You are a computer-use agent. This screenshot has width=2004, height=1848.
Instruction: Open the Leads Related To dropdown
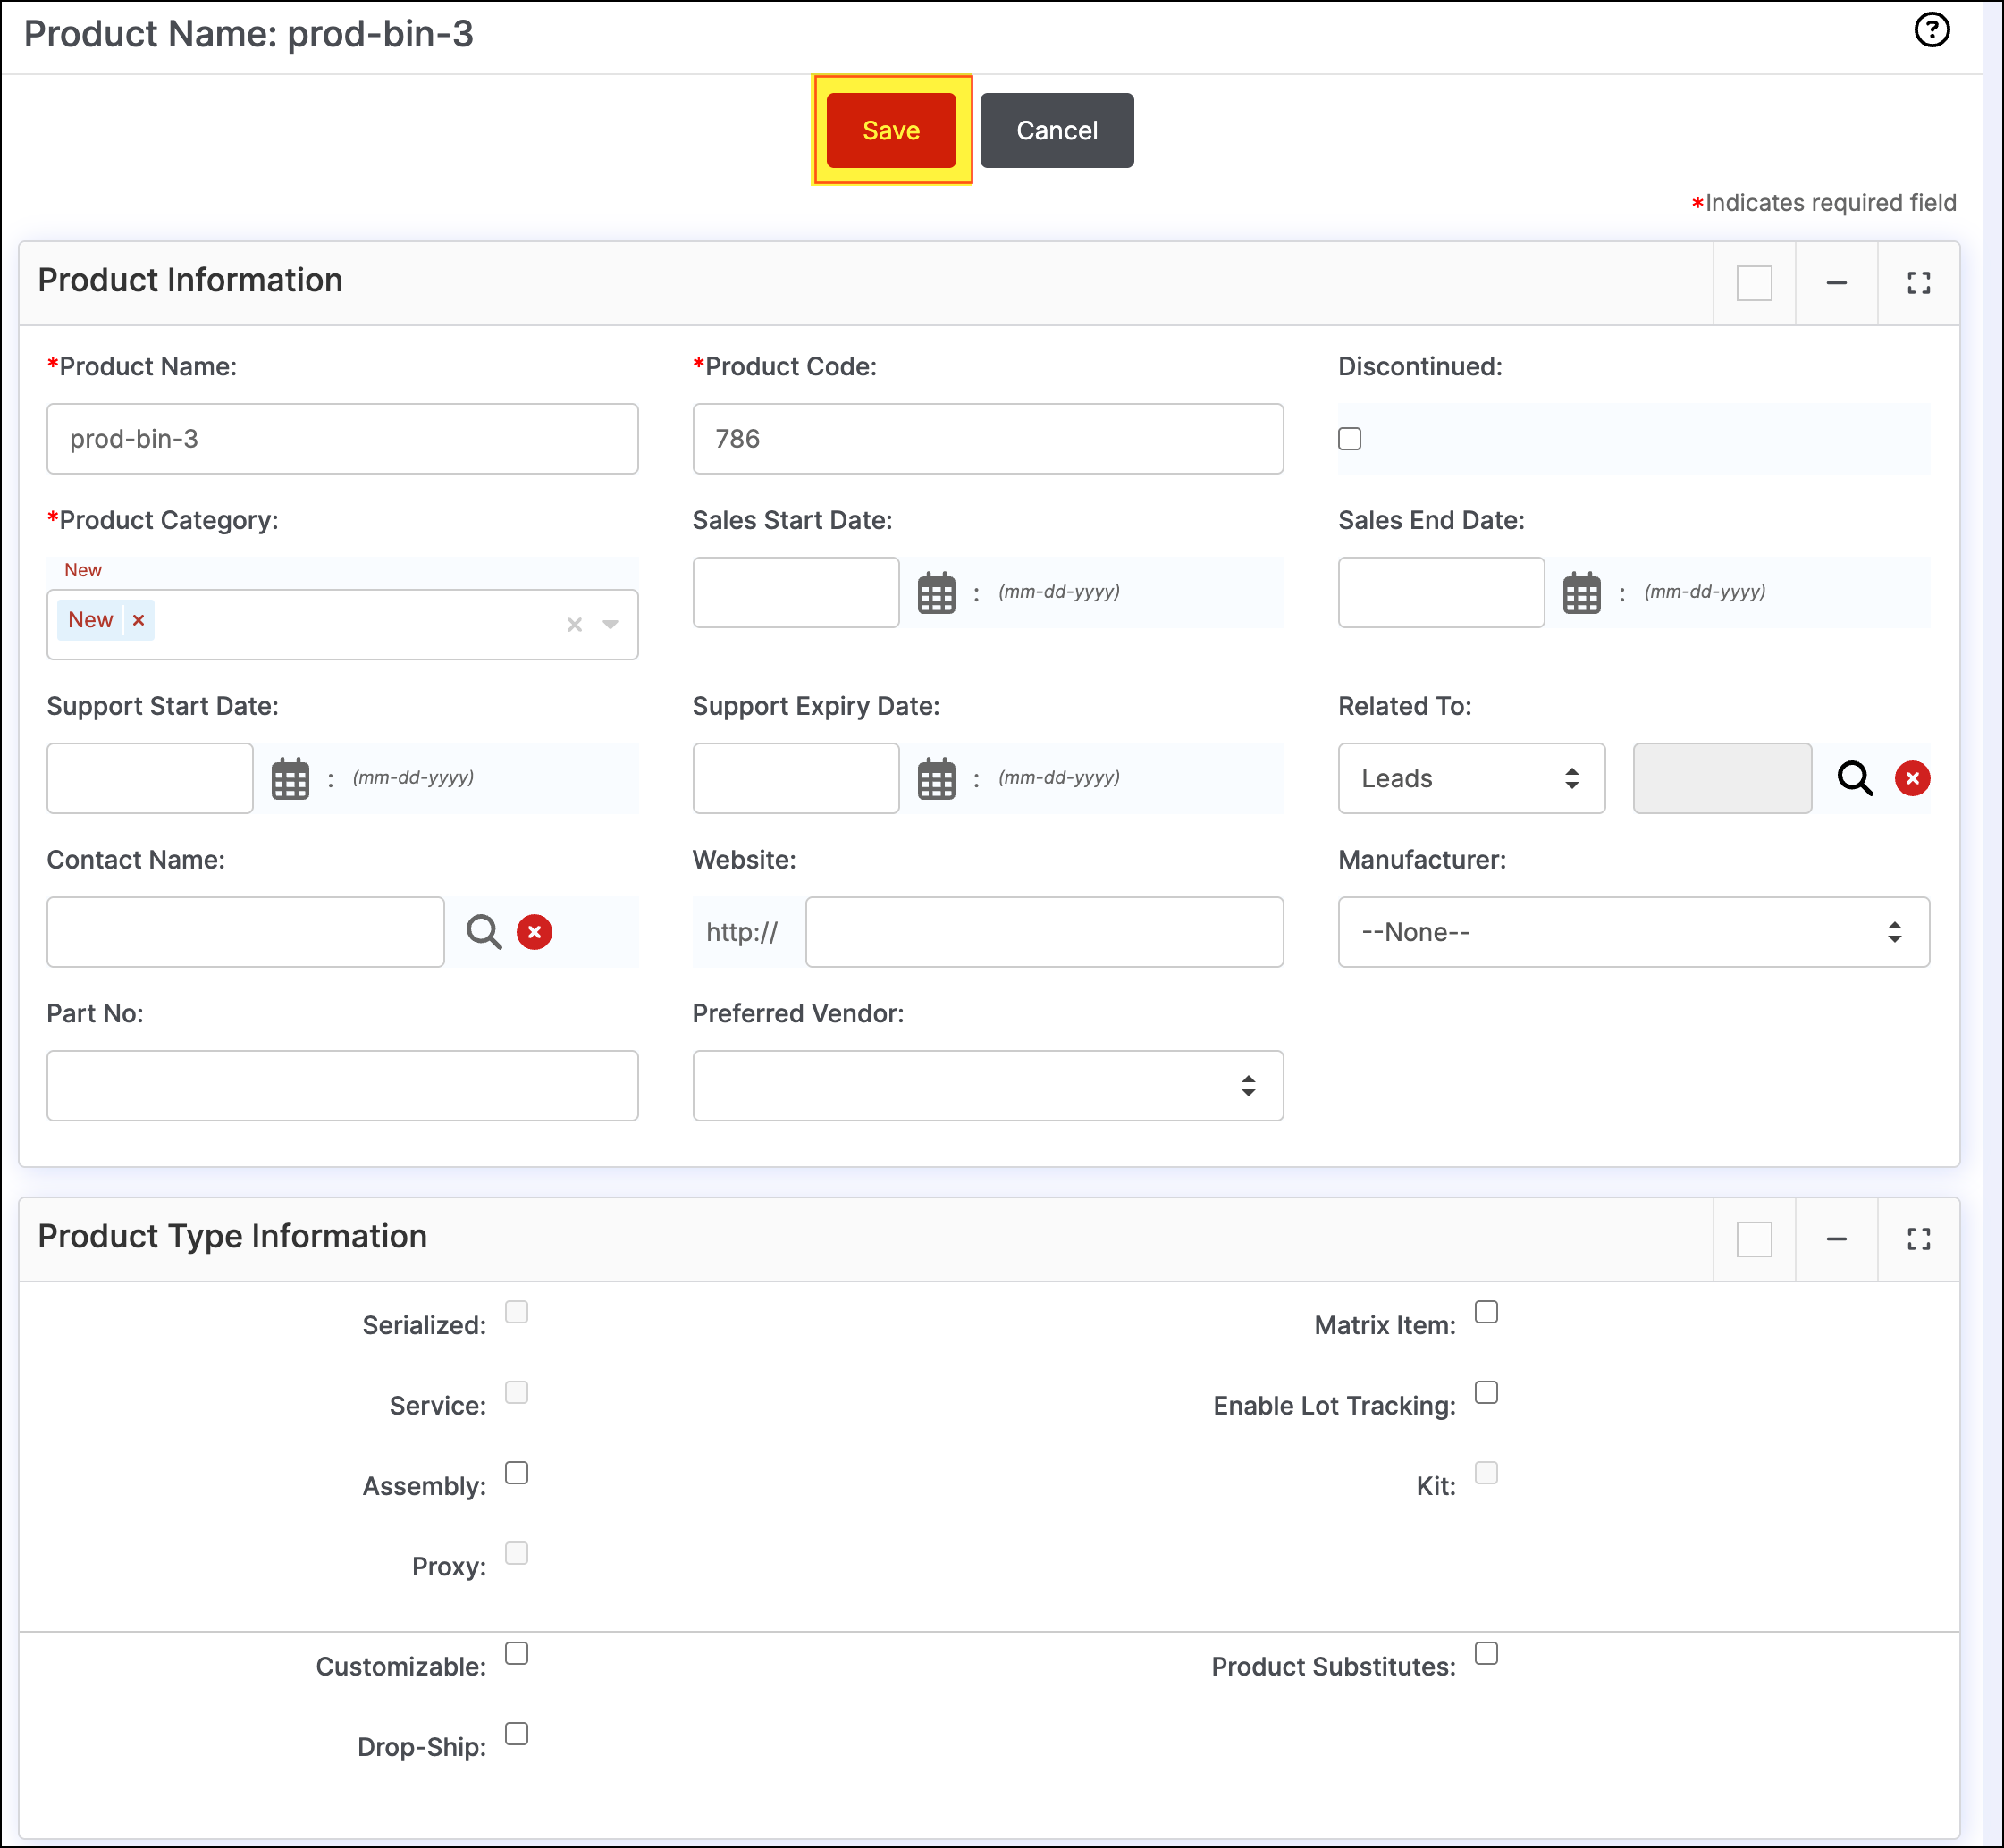[1471, 778]
